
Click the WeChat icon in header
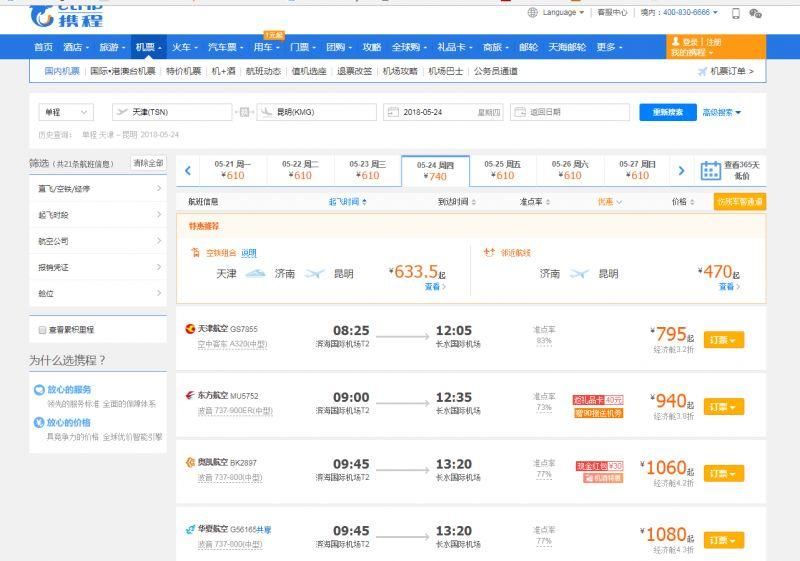pyautogui.click(x=756, y=13)
